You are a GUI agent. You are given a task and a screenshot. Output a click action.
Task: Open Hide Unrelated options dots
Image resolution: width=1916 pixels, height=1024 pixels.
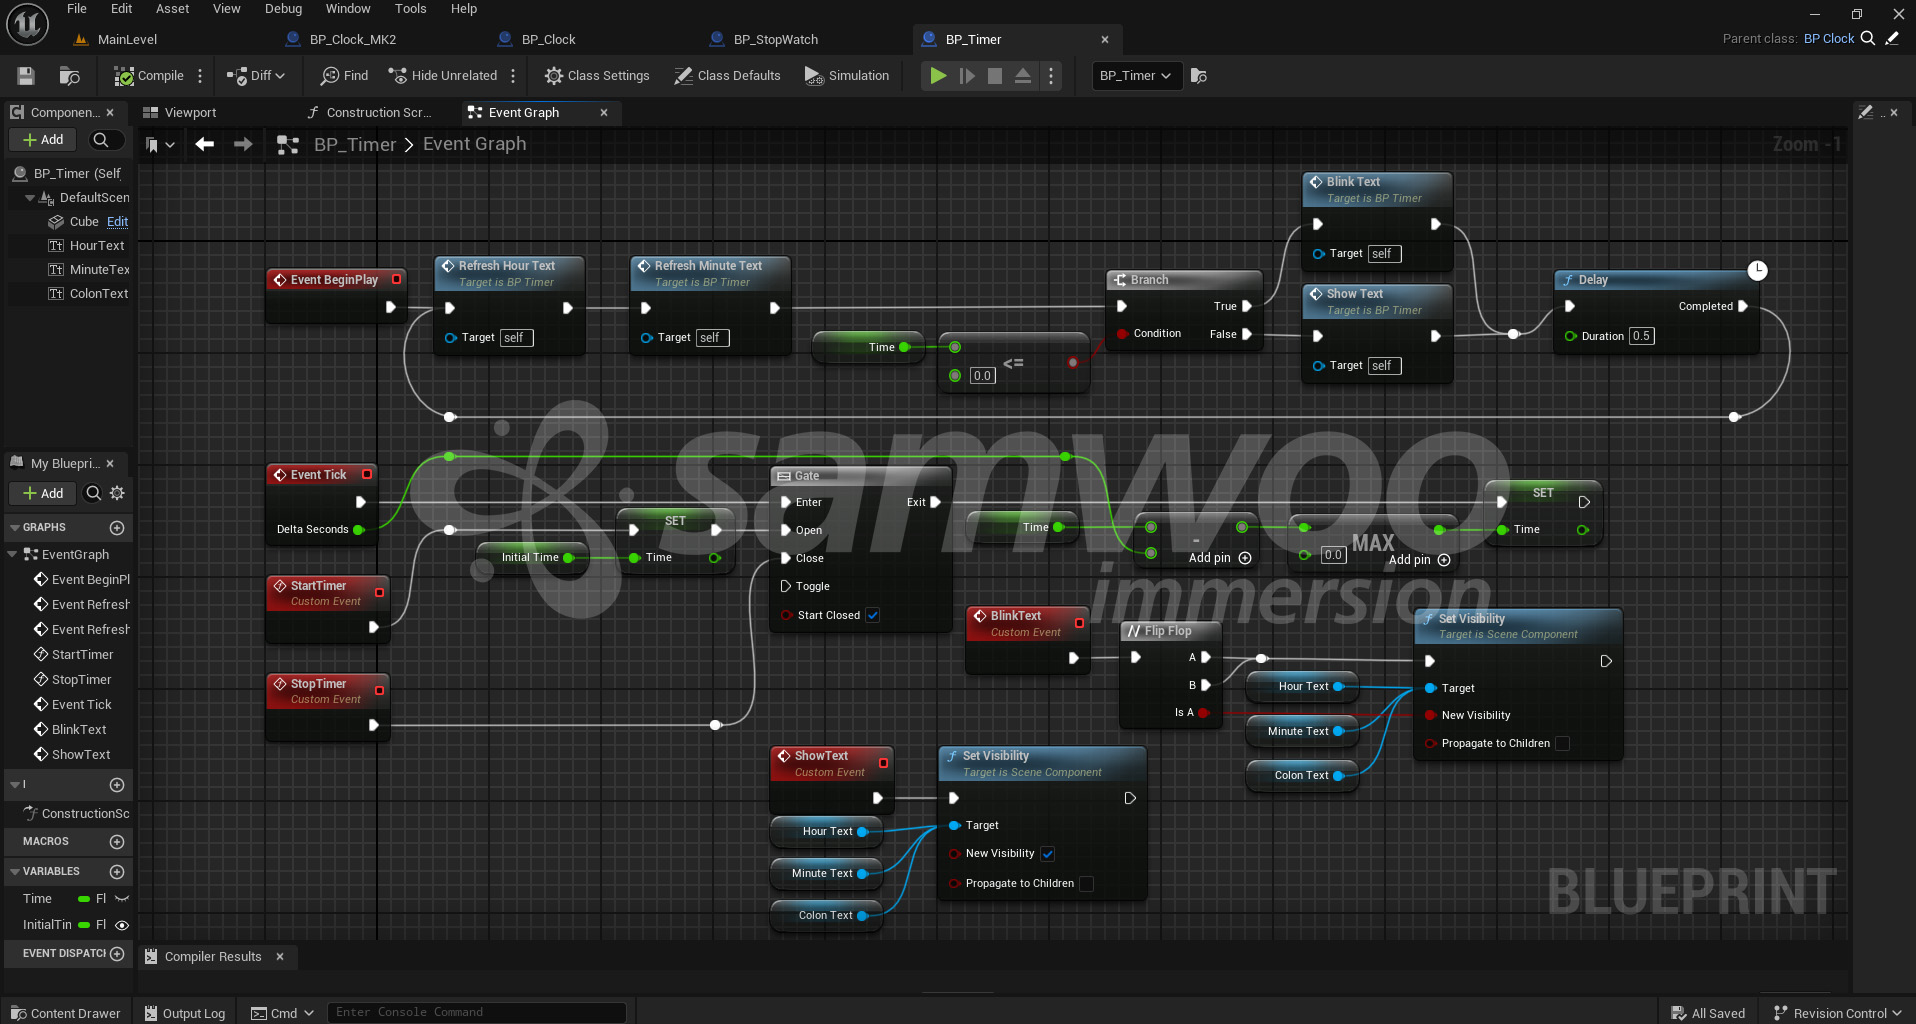click(513, 76)
